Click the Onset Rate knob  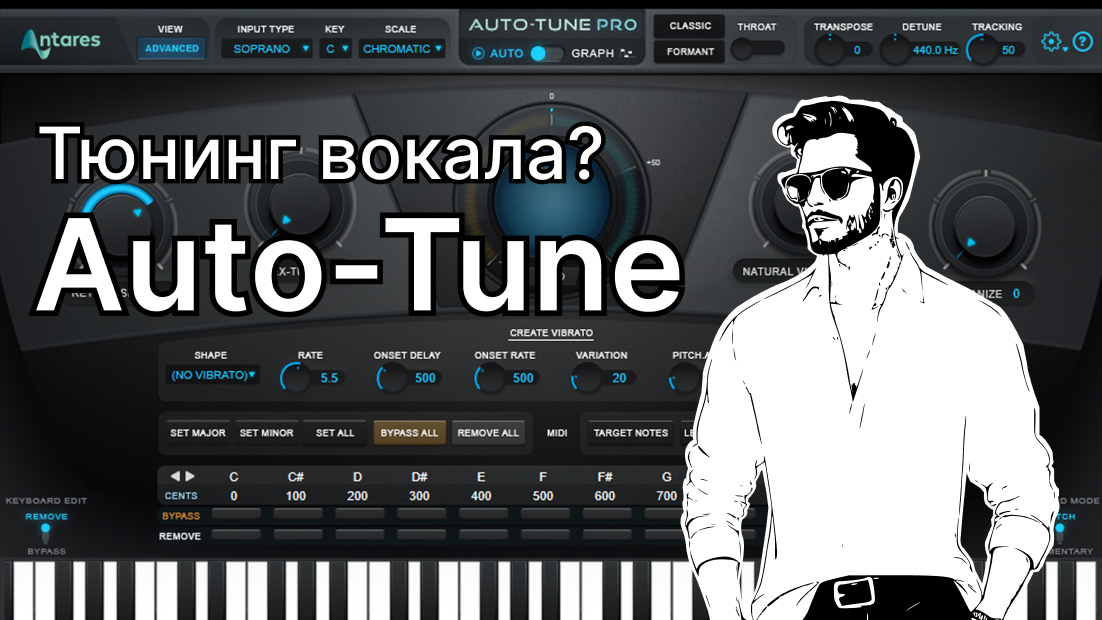(x=489, y=378)
